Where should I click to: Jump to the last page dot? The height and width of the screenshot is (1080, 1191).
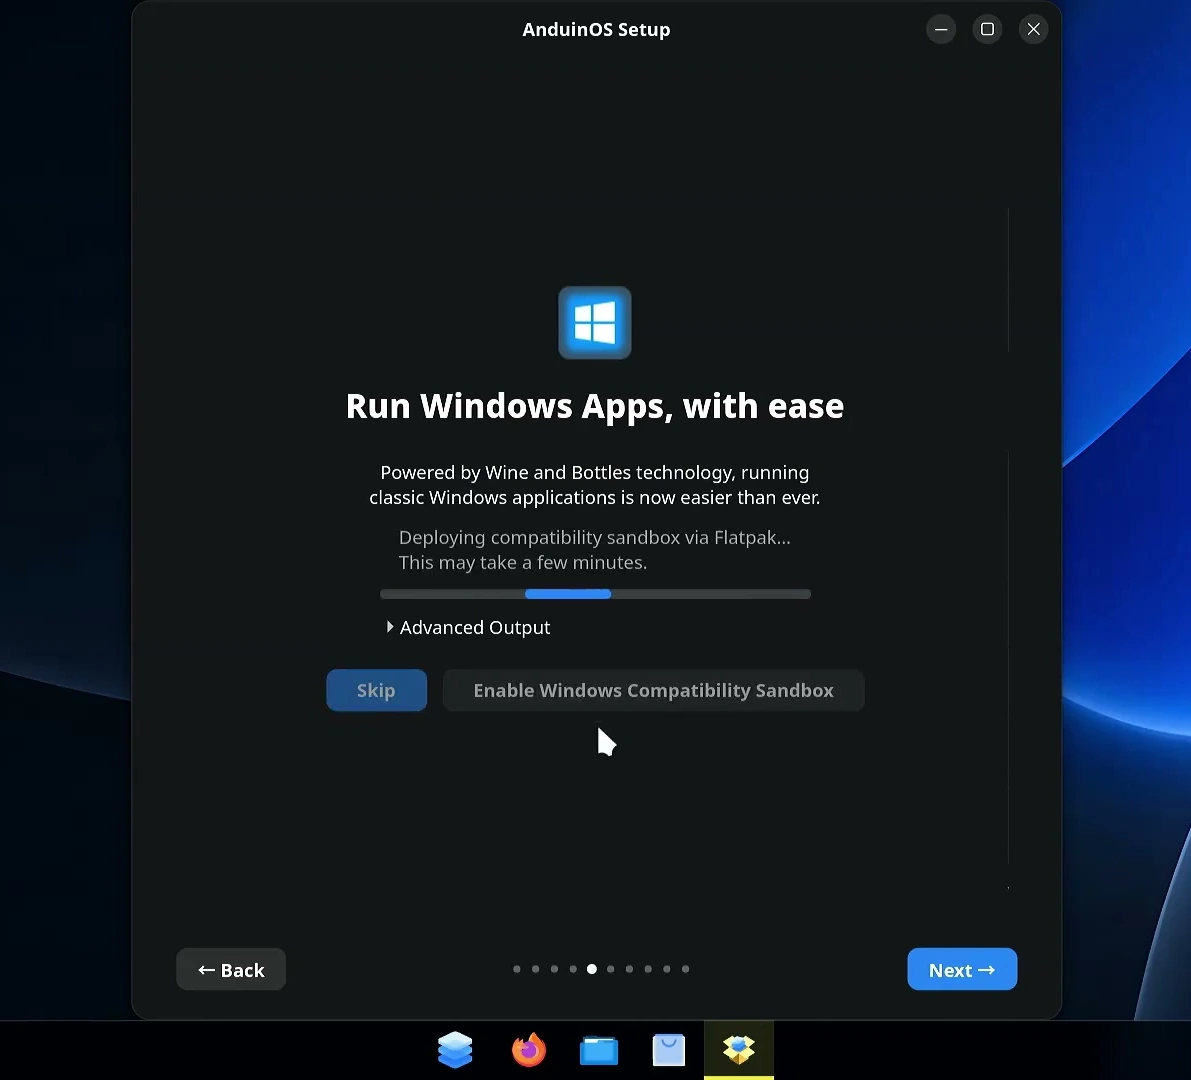point(686,969)
